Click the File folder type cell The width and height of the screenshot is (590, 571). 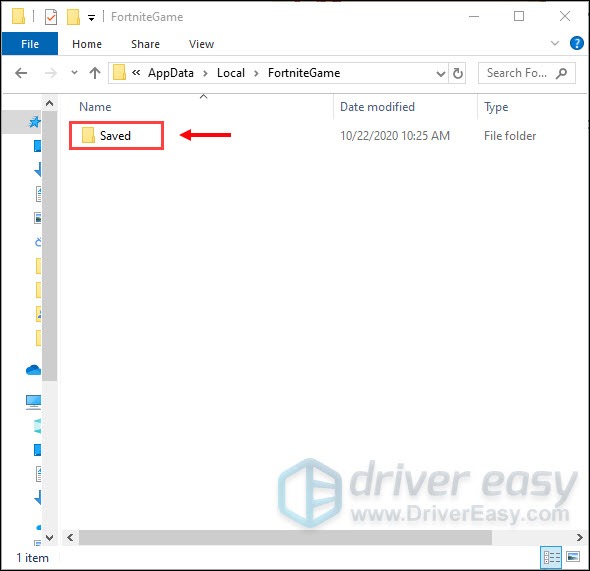tap(510, 136)
